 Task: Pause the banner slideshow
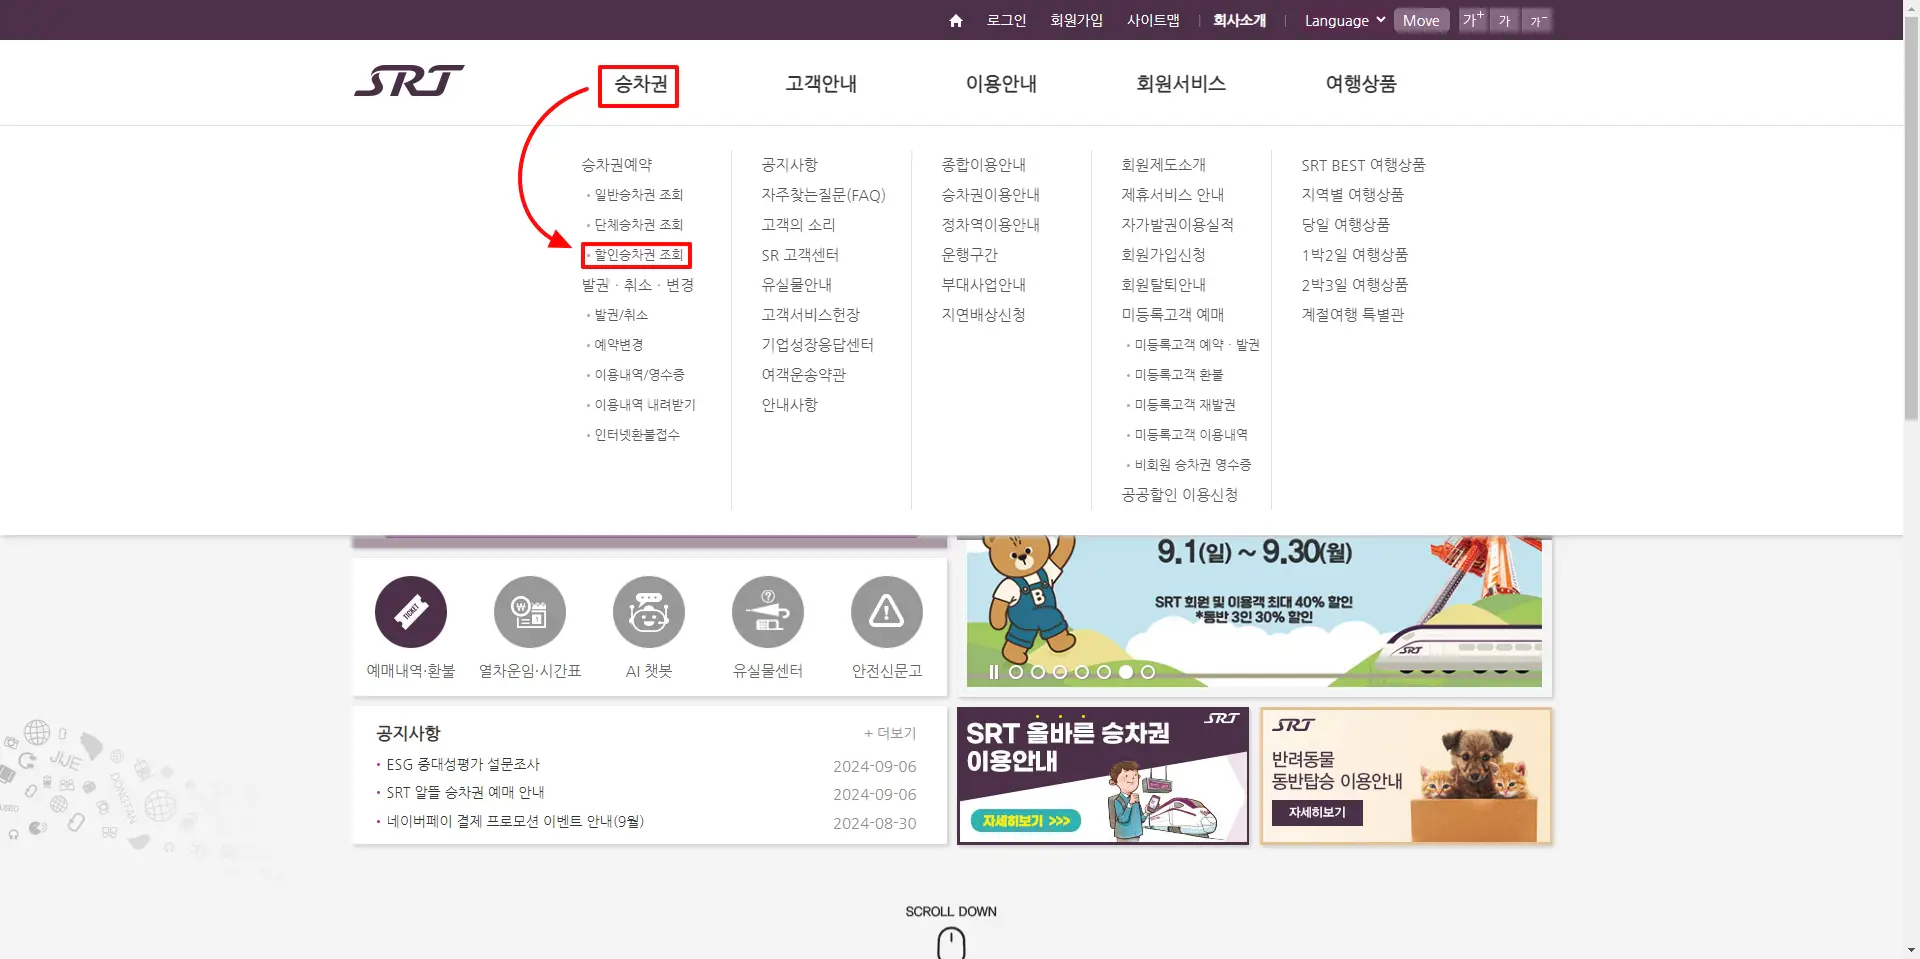993,672
